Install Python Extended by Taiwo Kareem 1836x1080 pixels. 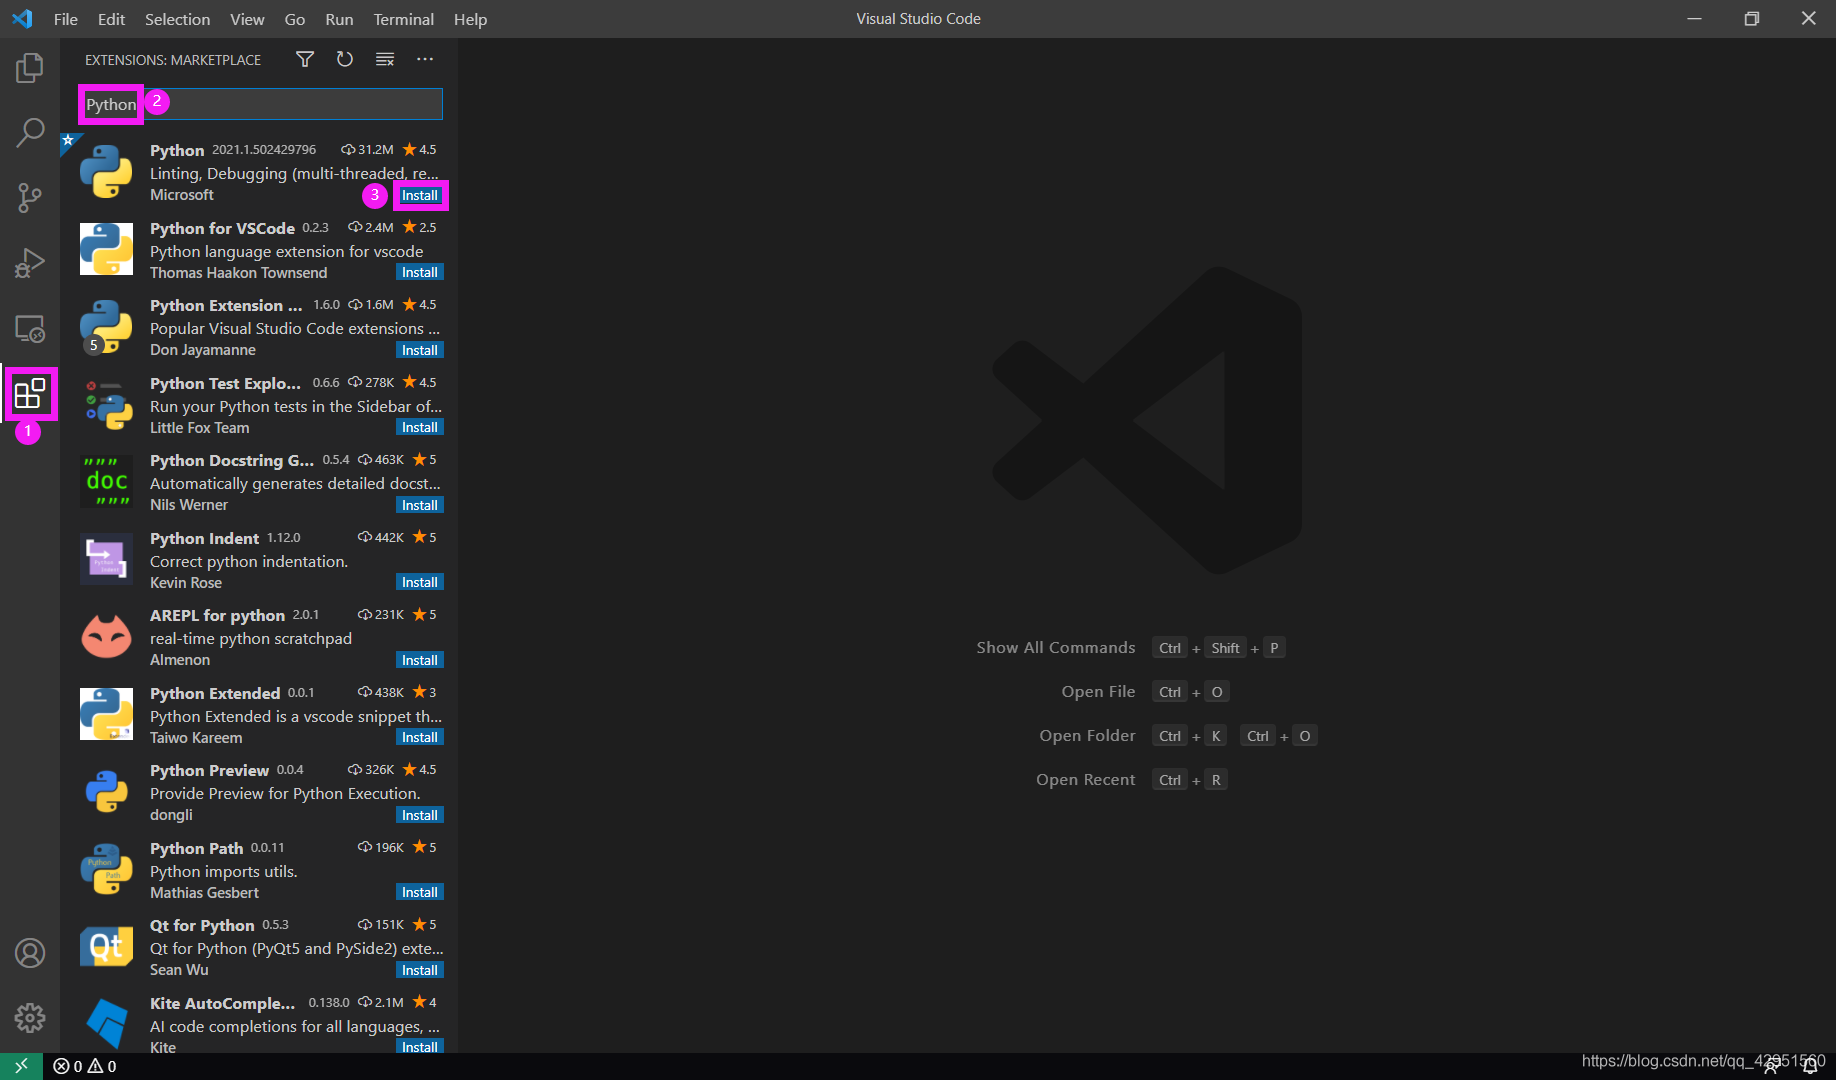pos(420,738)
